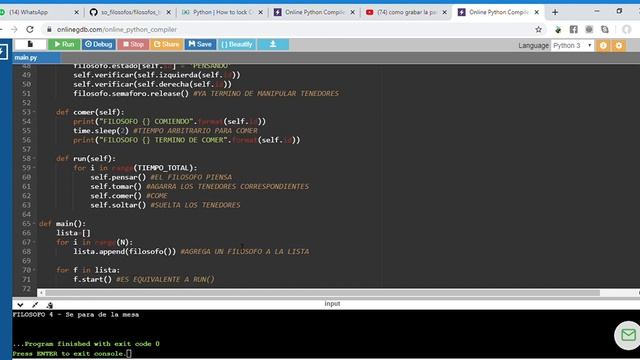This screenshot has width=640, height=360.
Task: Save the current project
Action: pyautogui.click(x=200, y=44)
